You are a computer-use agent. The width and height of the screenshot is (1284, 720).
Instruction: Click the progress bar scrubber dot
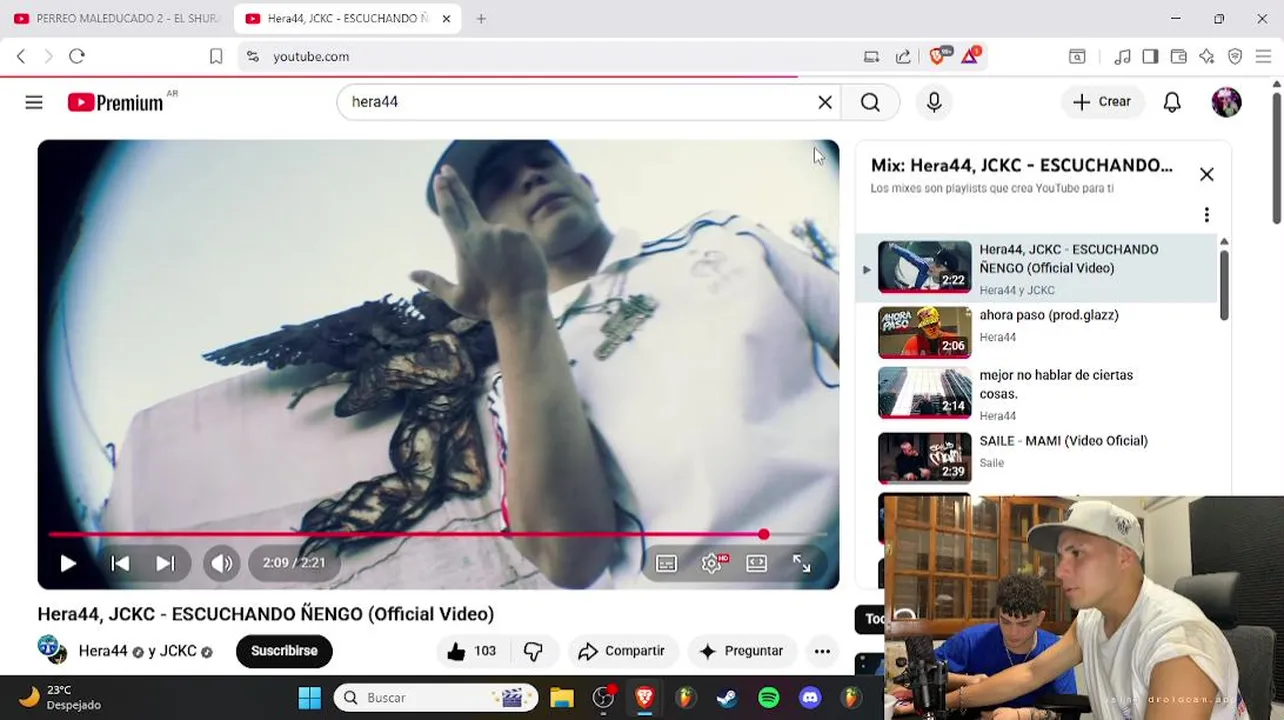click(x=764, y=535)
